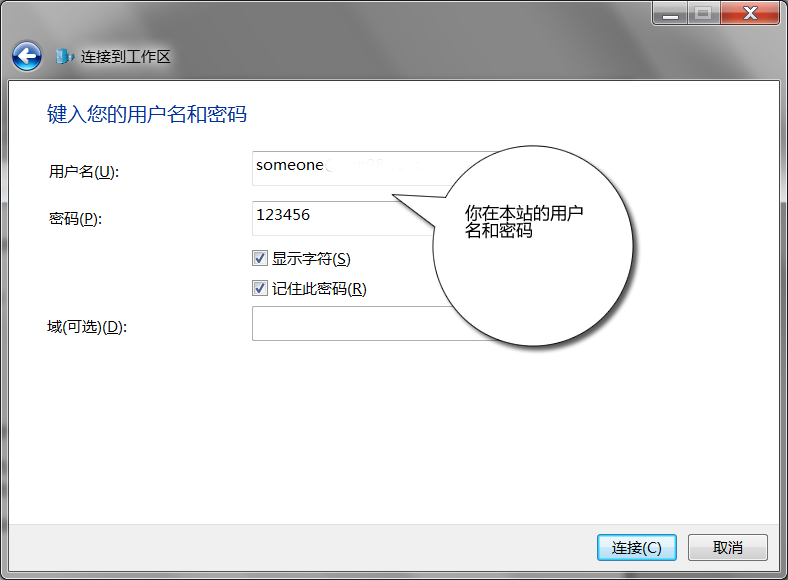The height and width of the screenshot is (580, 788).
Task: Click the 密码(P) label
Action: (x=75, y=219)
